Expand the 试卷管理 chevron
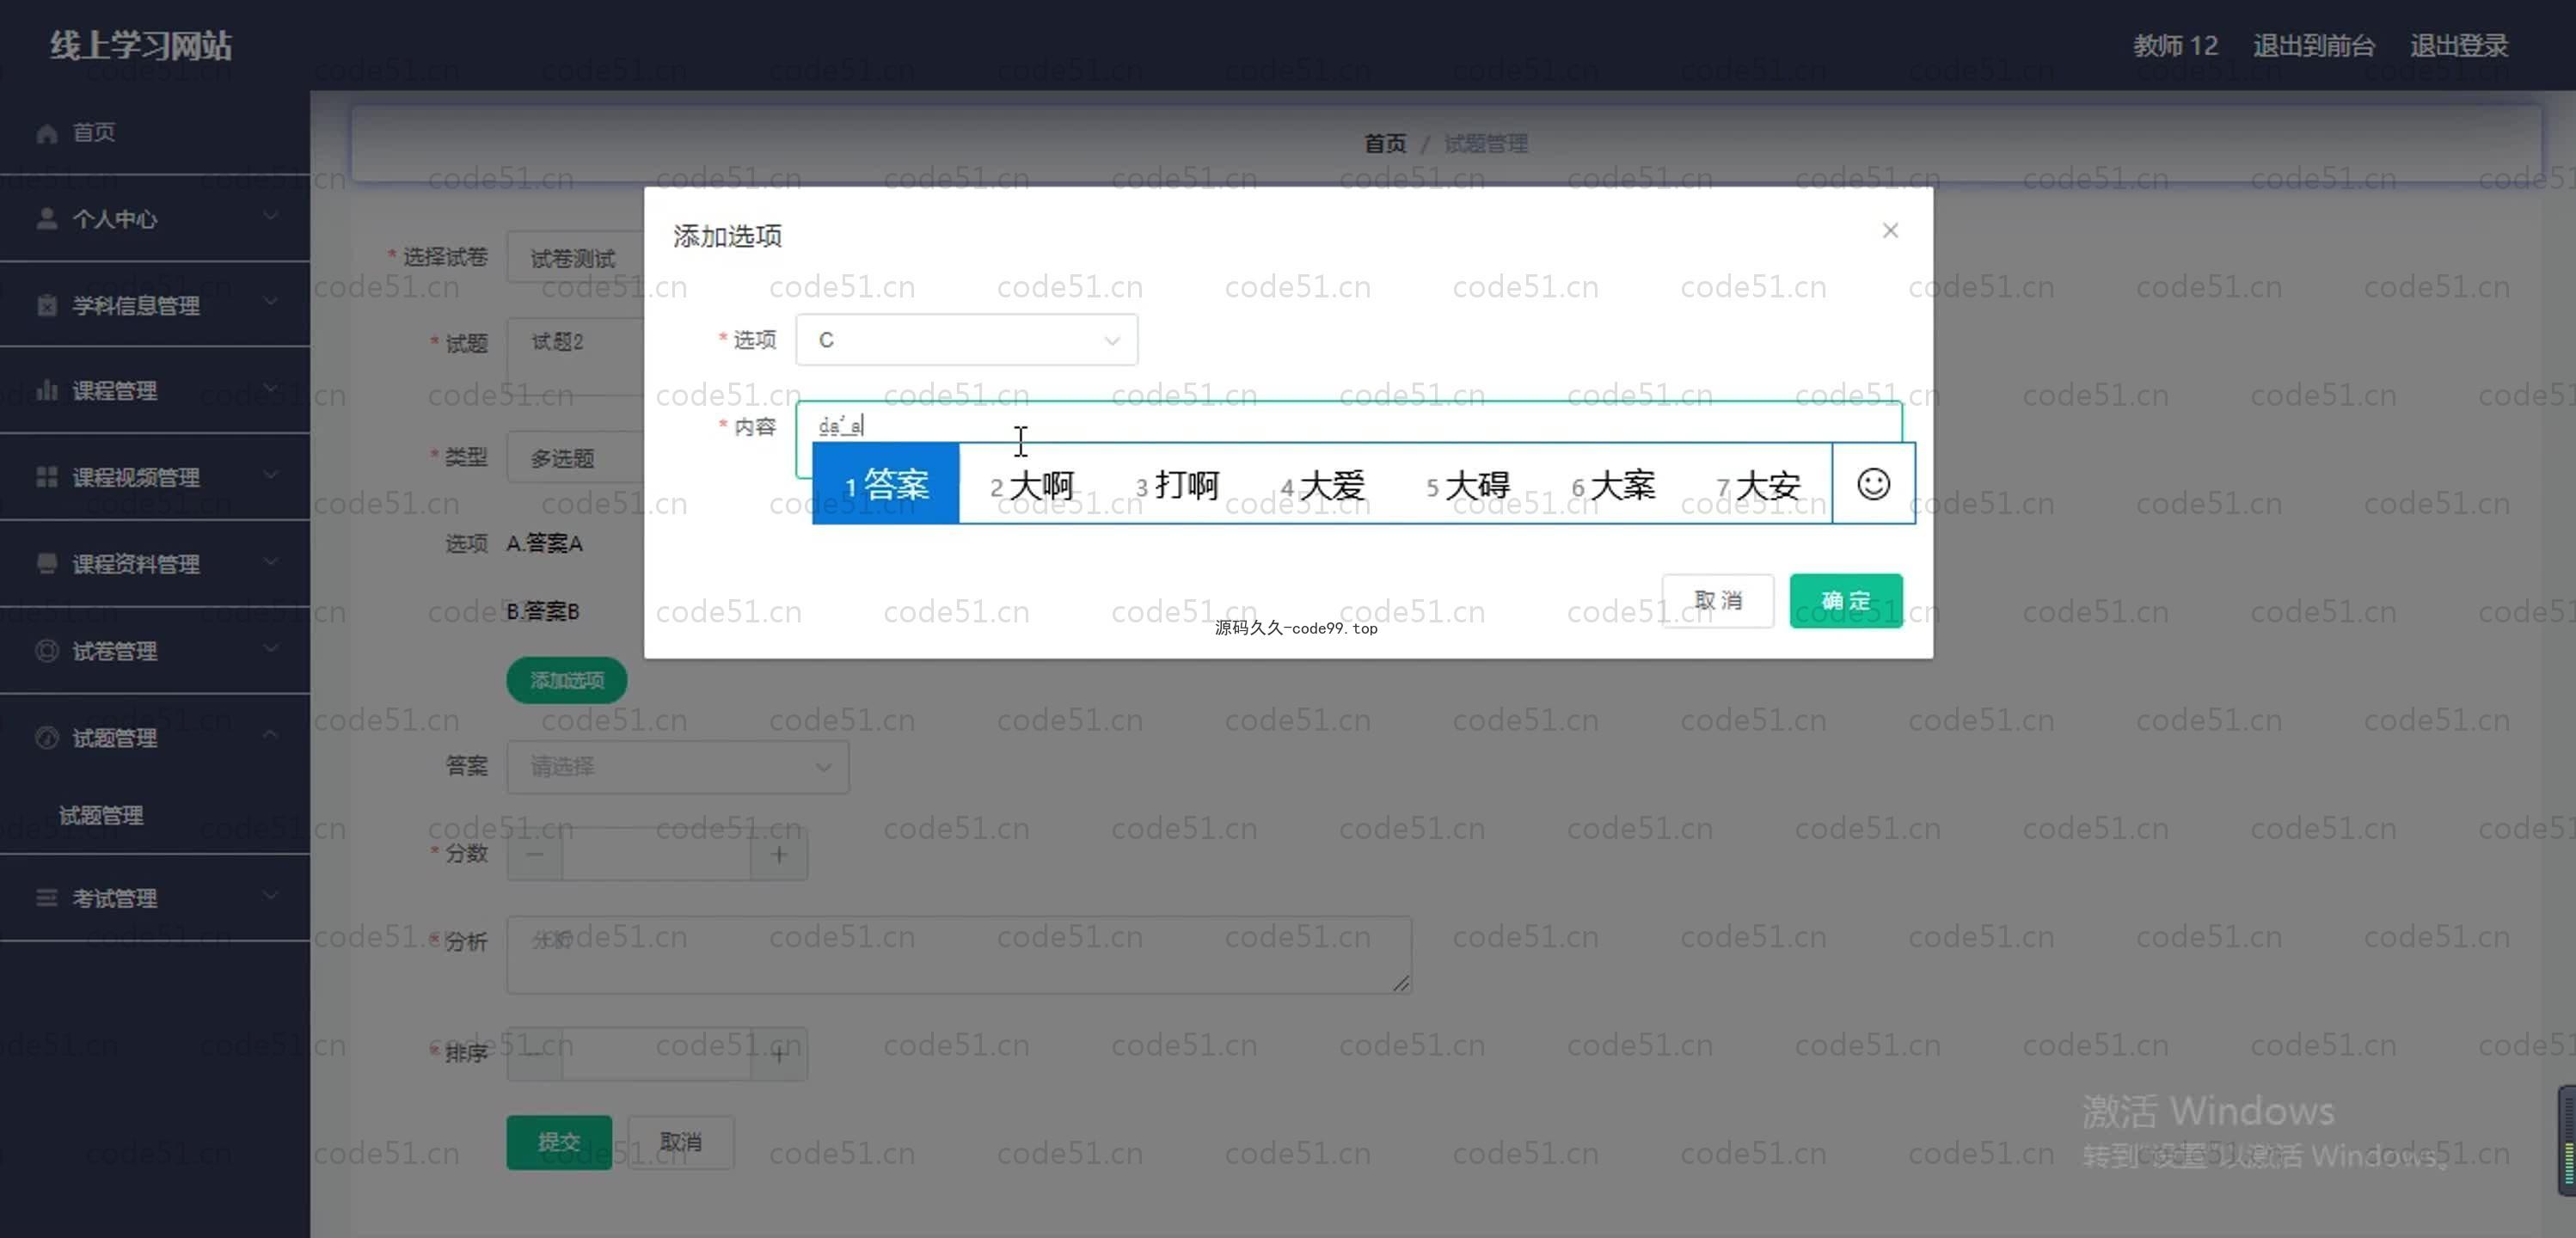Screen dimensions: 2576x1238 [x=270, y=648]
